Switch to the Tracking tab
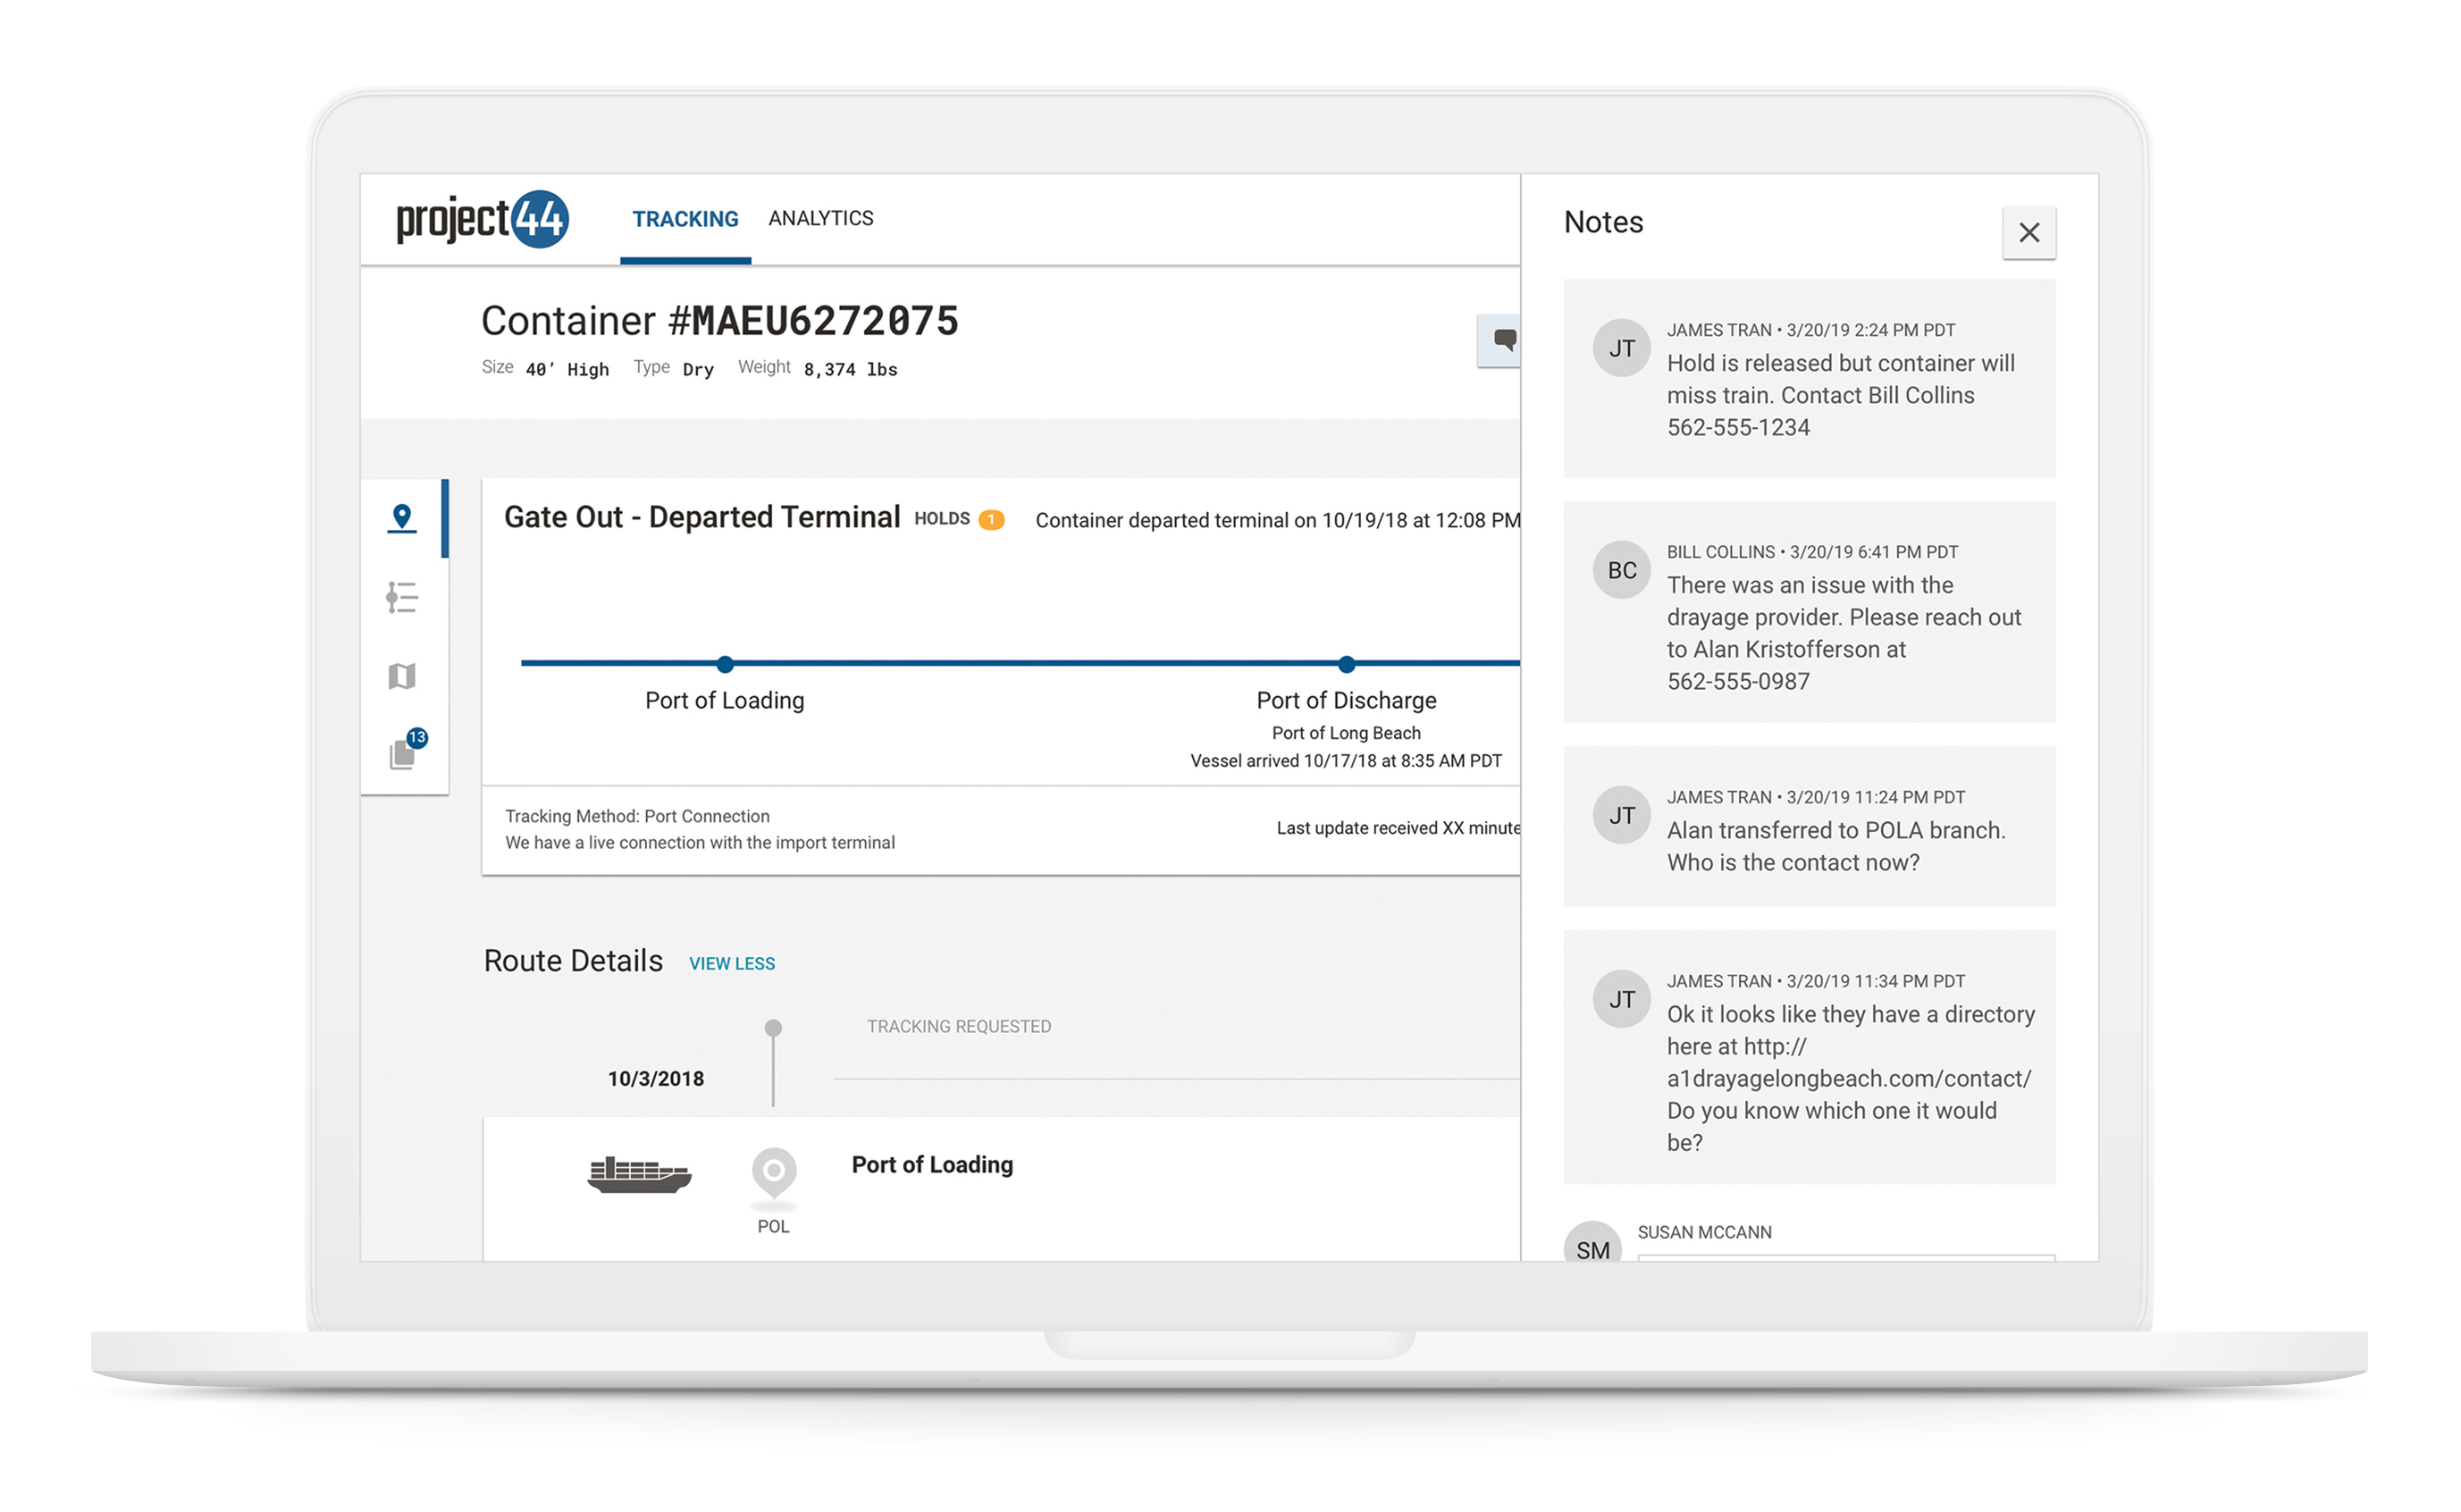 tap(685, 219)
